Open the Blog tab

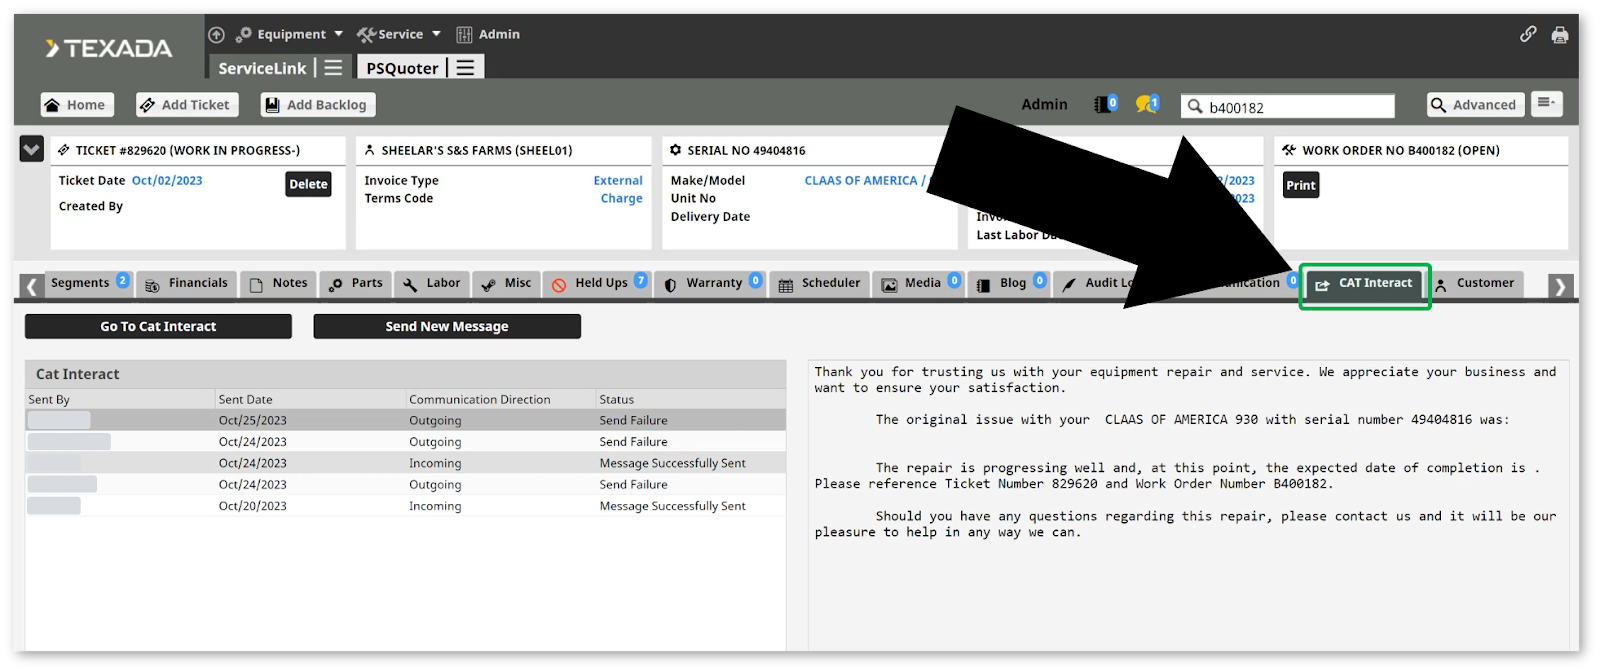click(x=1009, y=284)
